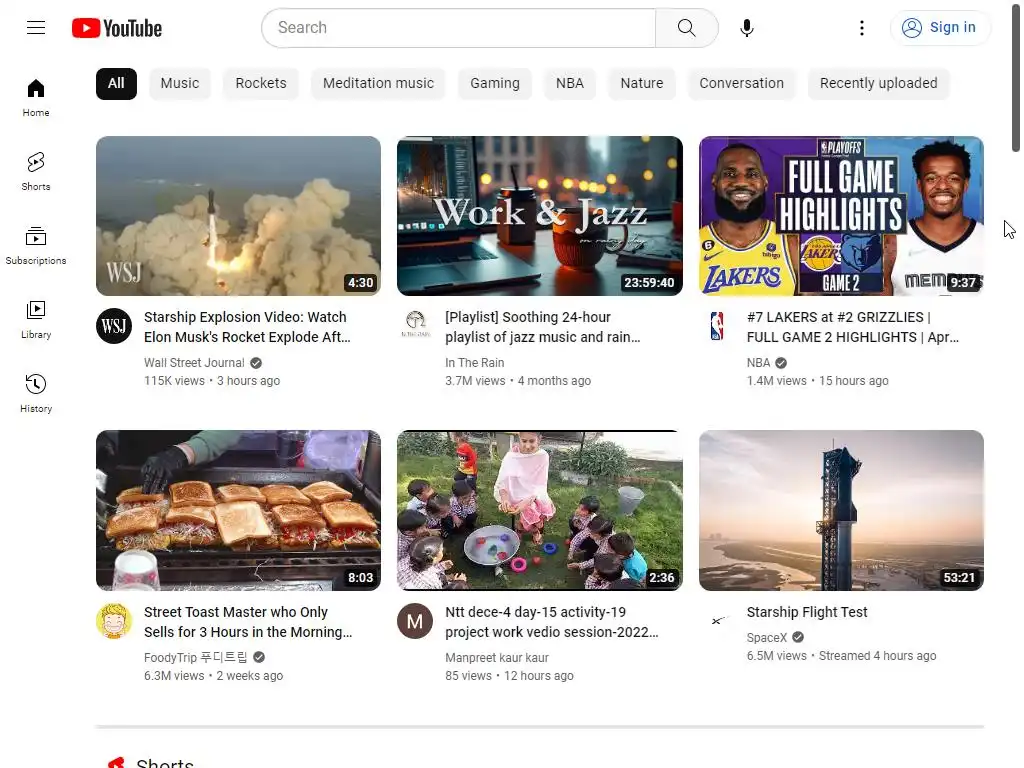This screenshot has height=768, width=1024.
Task: Filter by Recently uploaded chip
Action: point(878,84)
